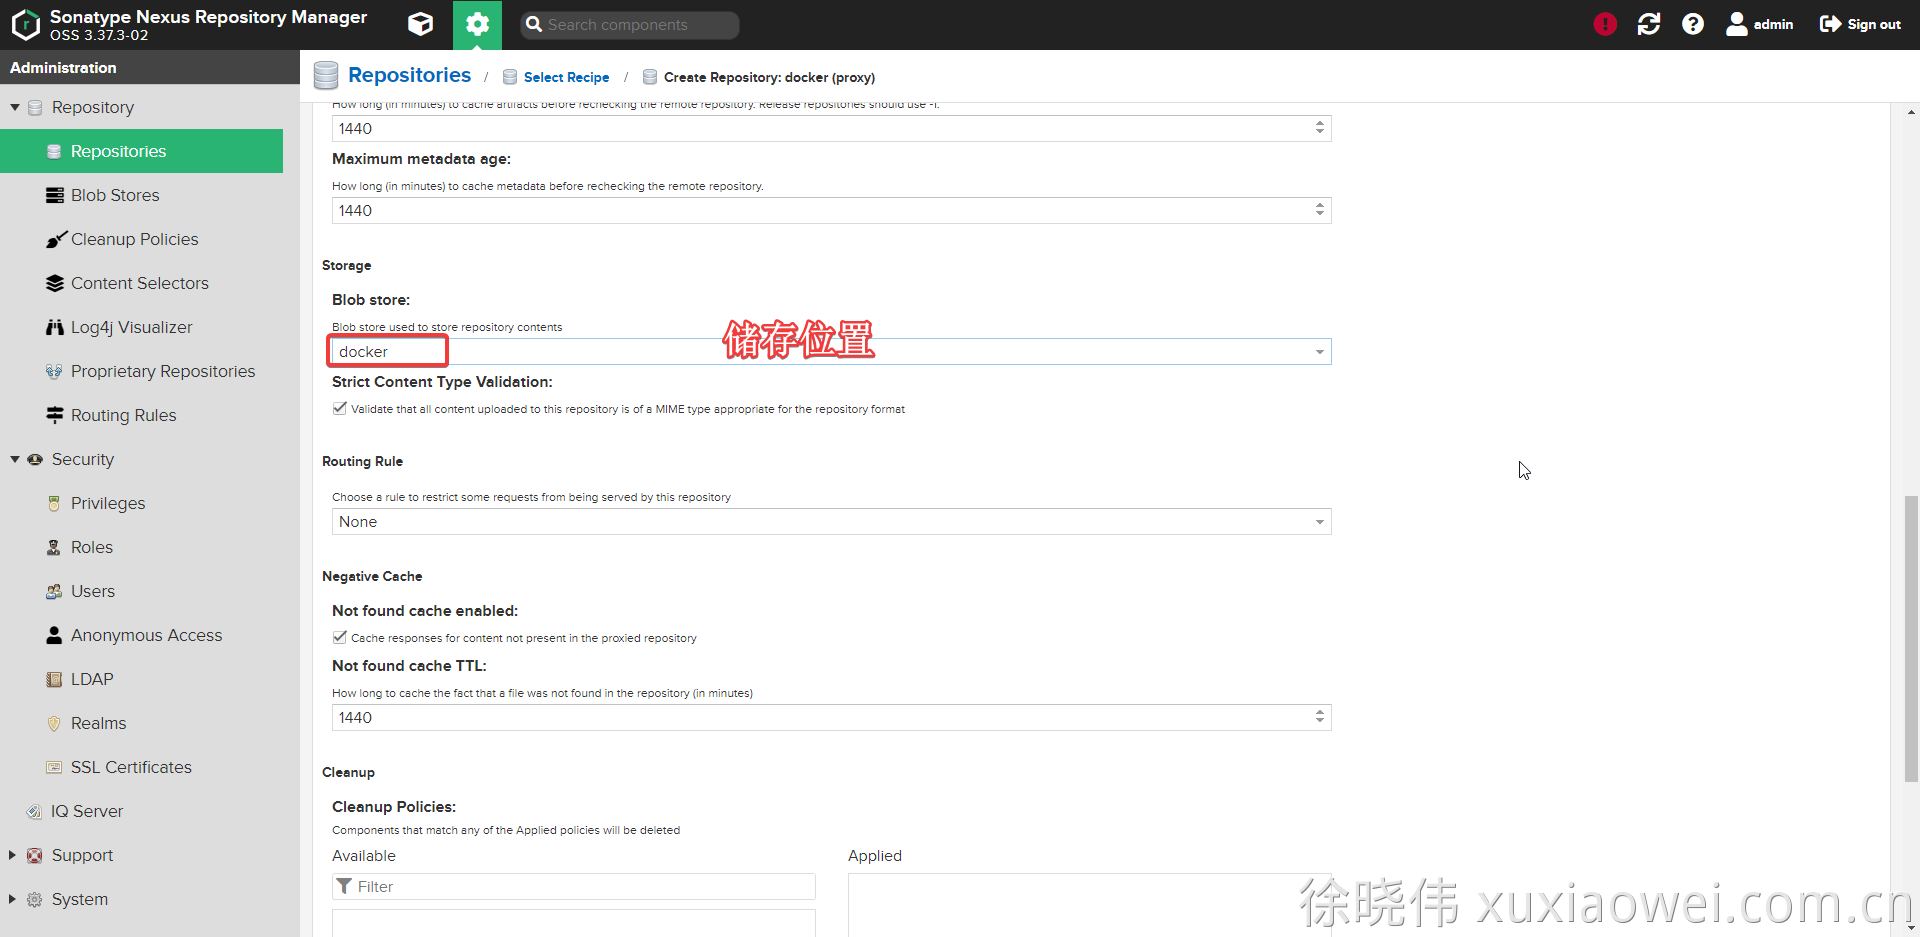Expand the Support tree section

[x=13, y=855]
